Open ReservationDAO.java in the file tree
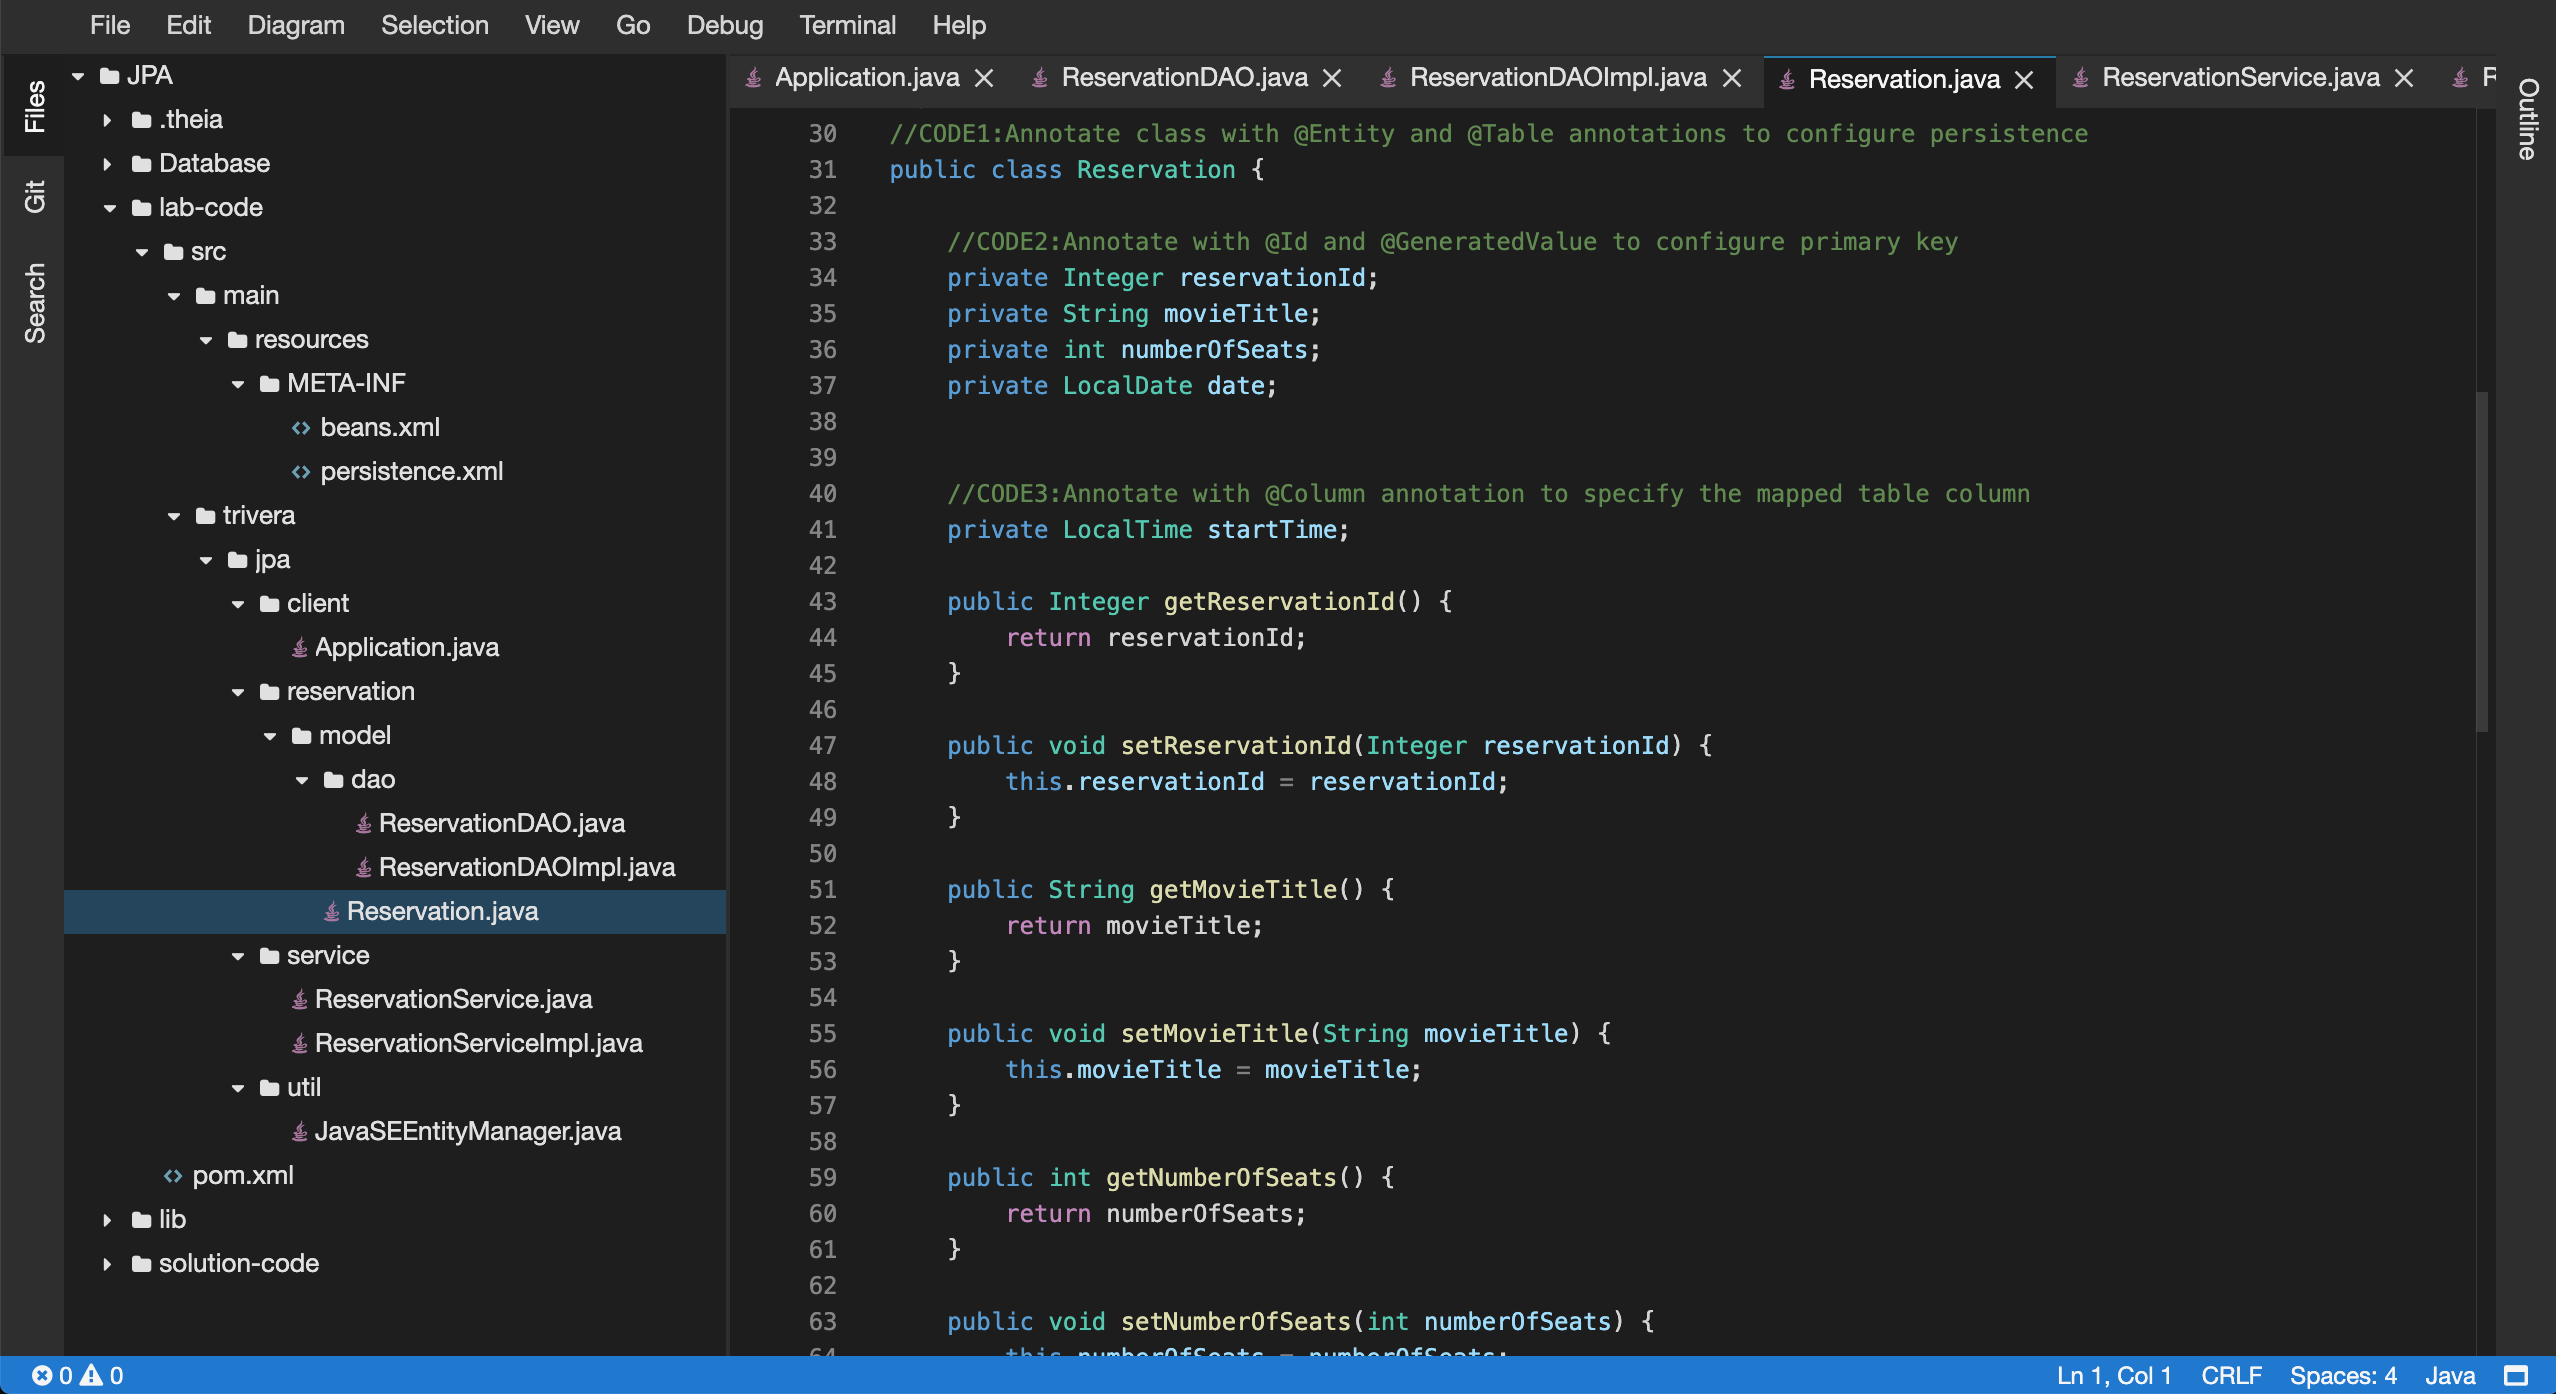This screenshot has height=1394, width=2556. click(x=501, y=824)
